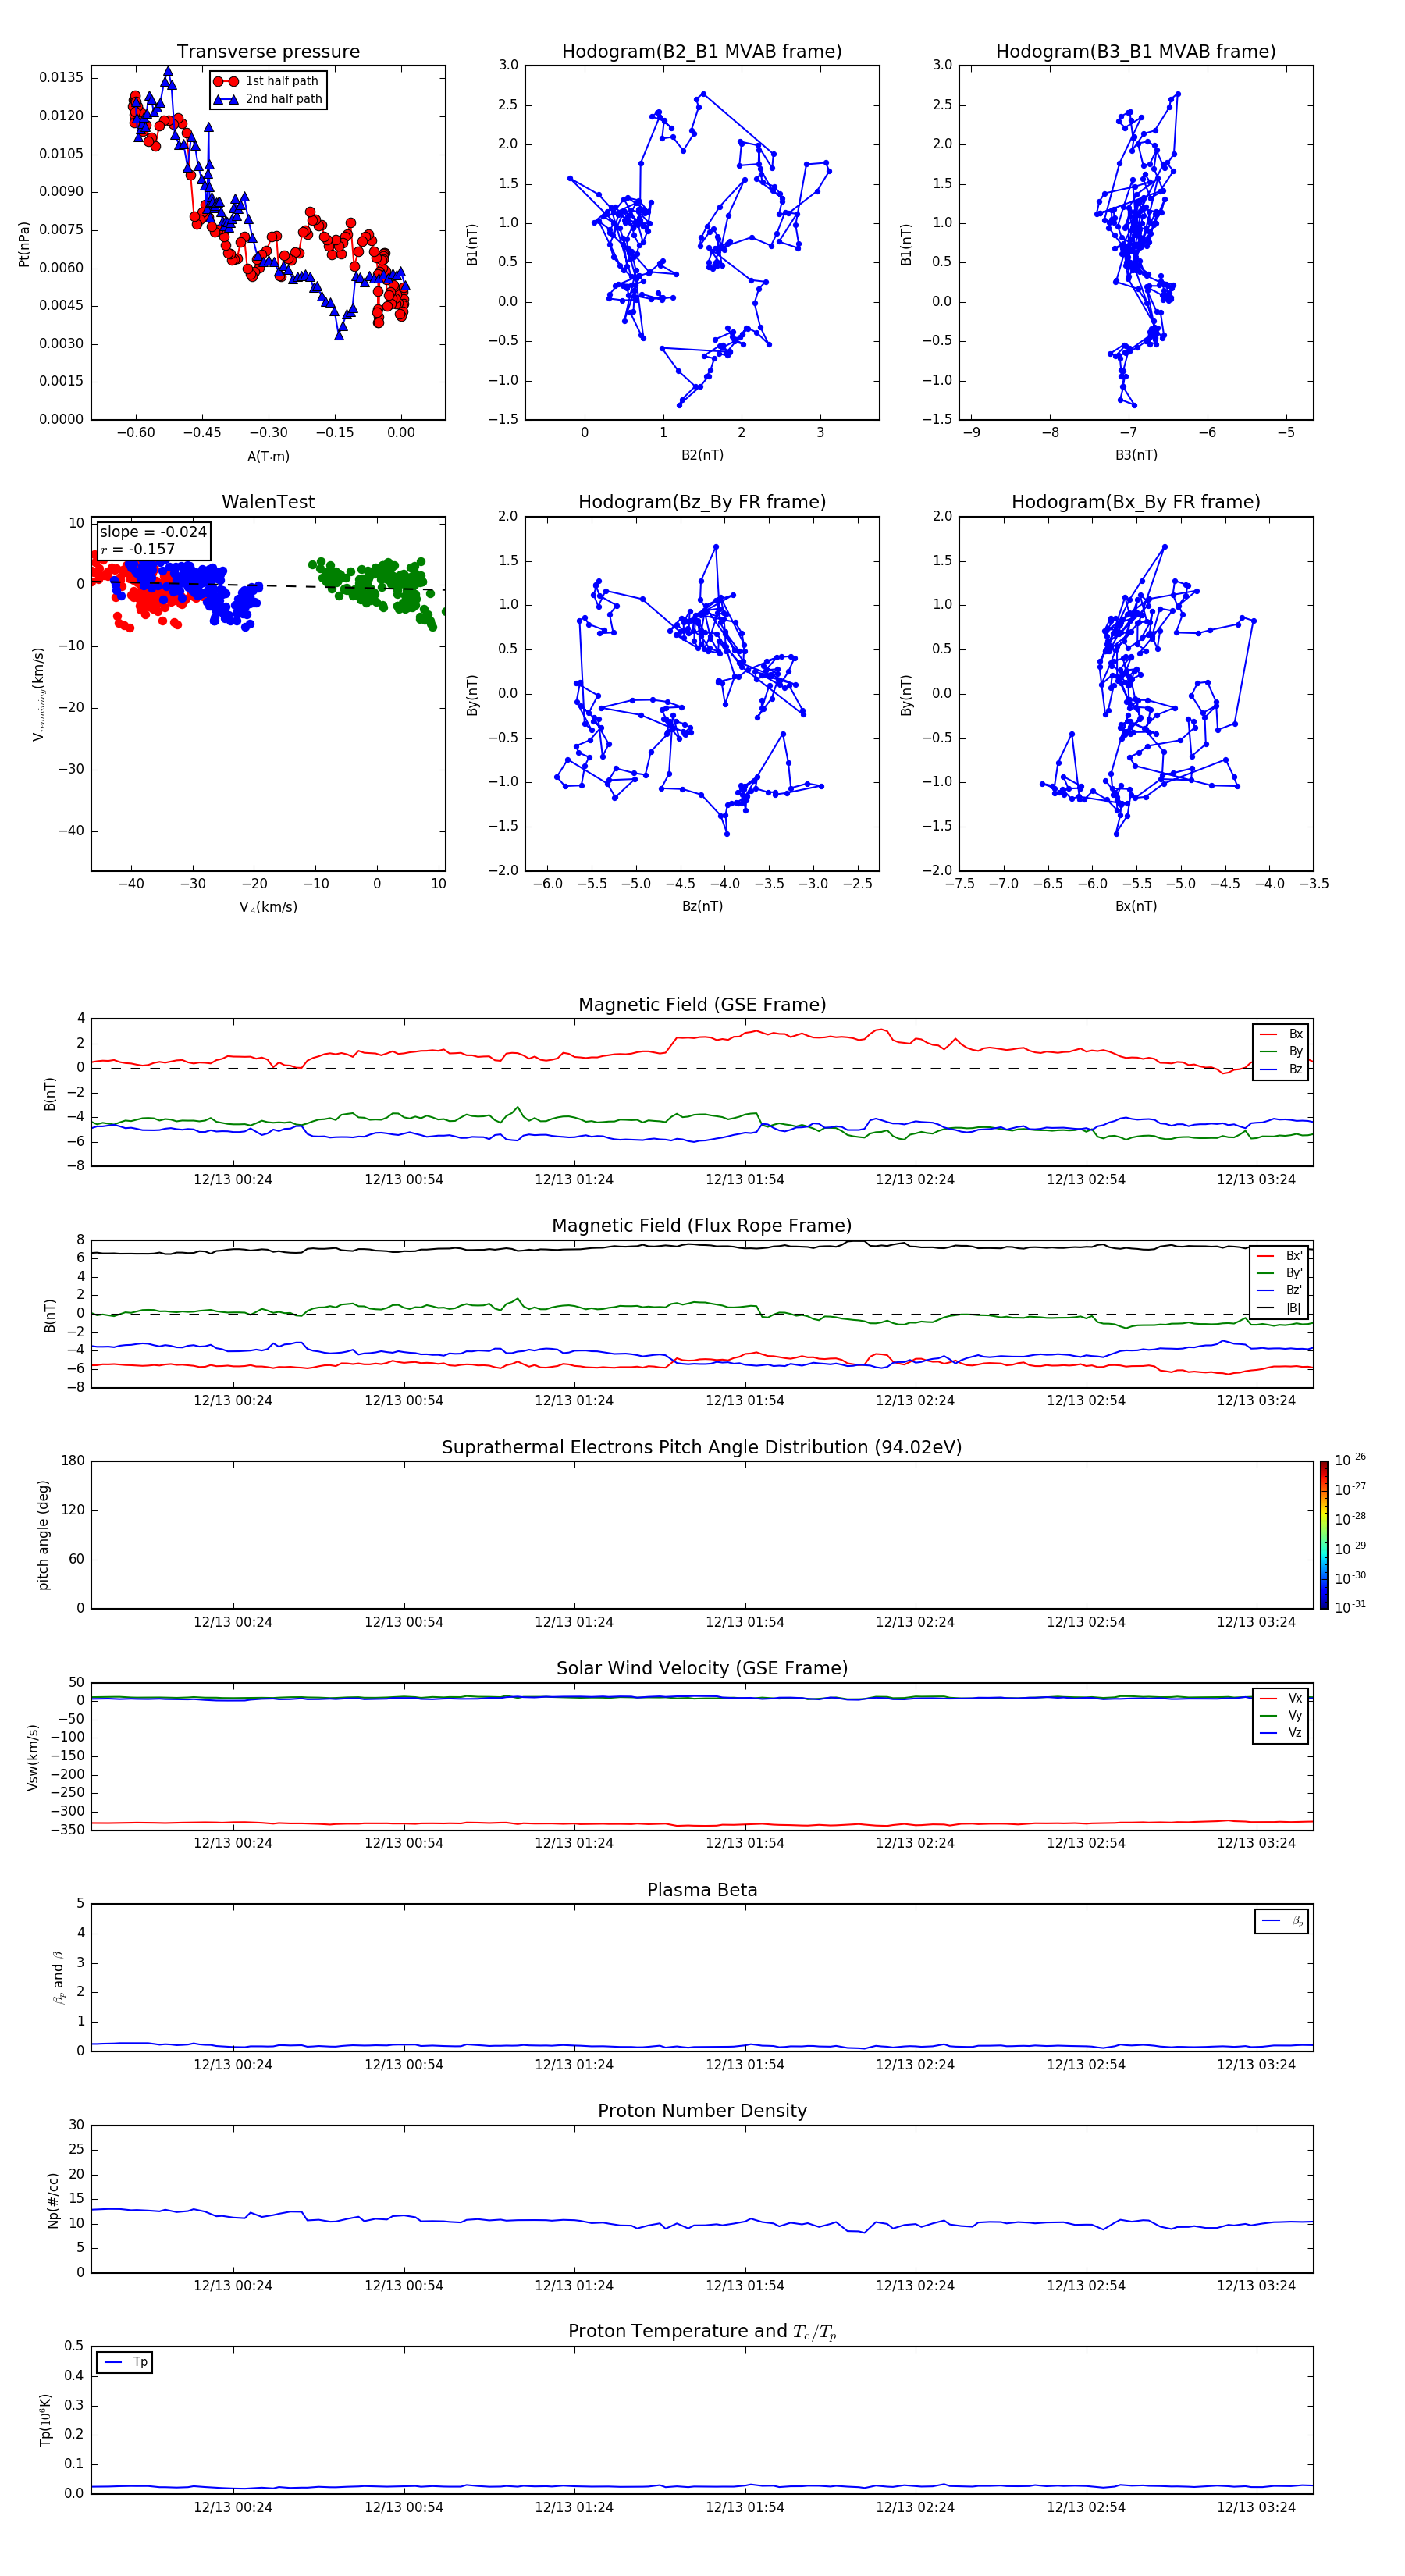Select the colorbar bottom label 10^-31
Image resolution: width=1405 pixels, height=2576 pixels.
pyautogui.click(x=1350, y=1607)
